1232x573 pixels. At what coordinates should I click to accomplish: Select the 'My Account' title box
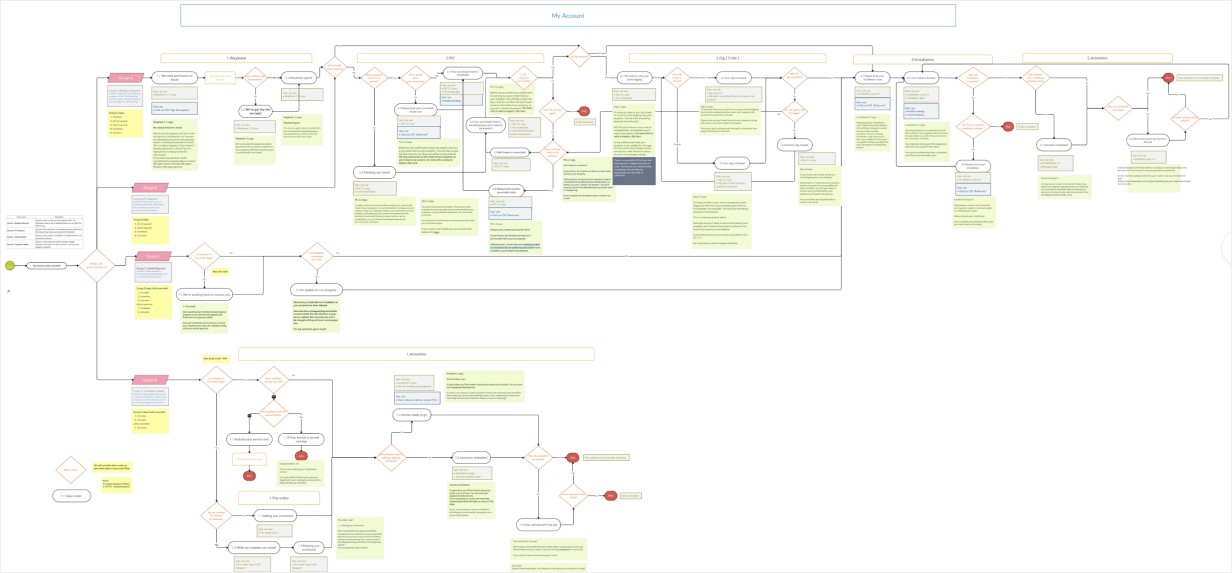(568, 16)
